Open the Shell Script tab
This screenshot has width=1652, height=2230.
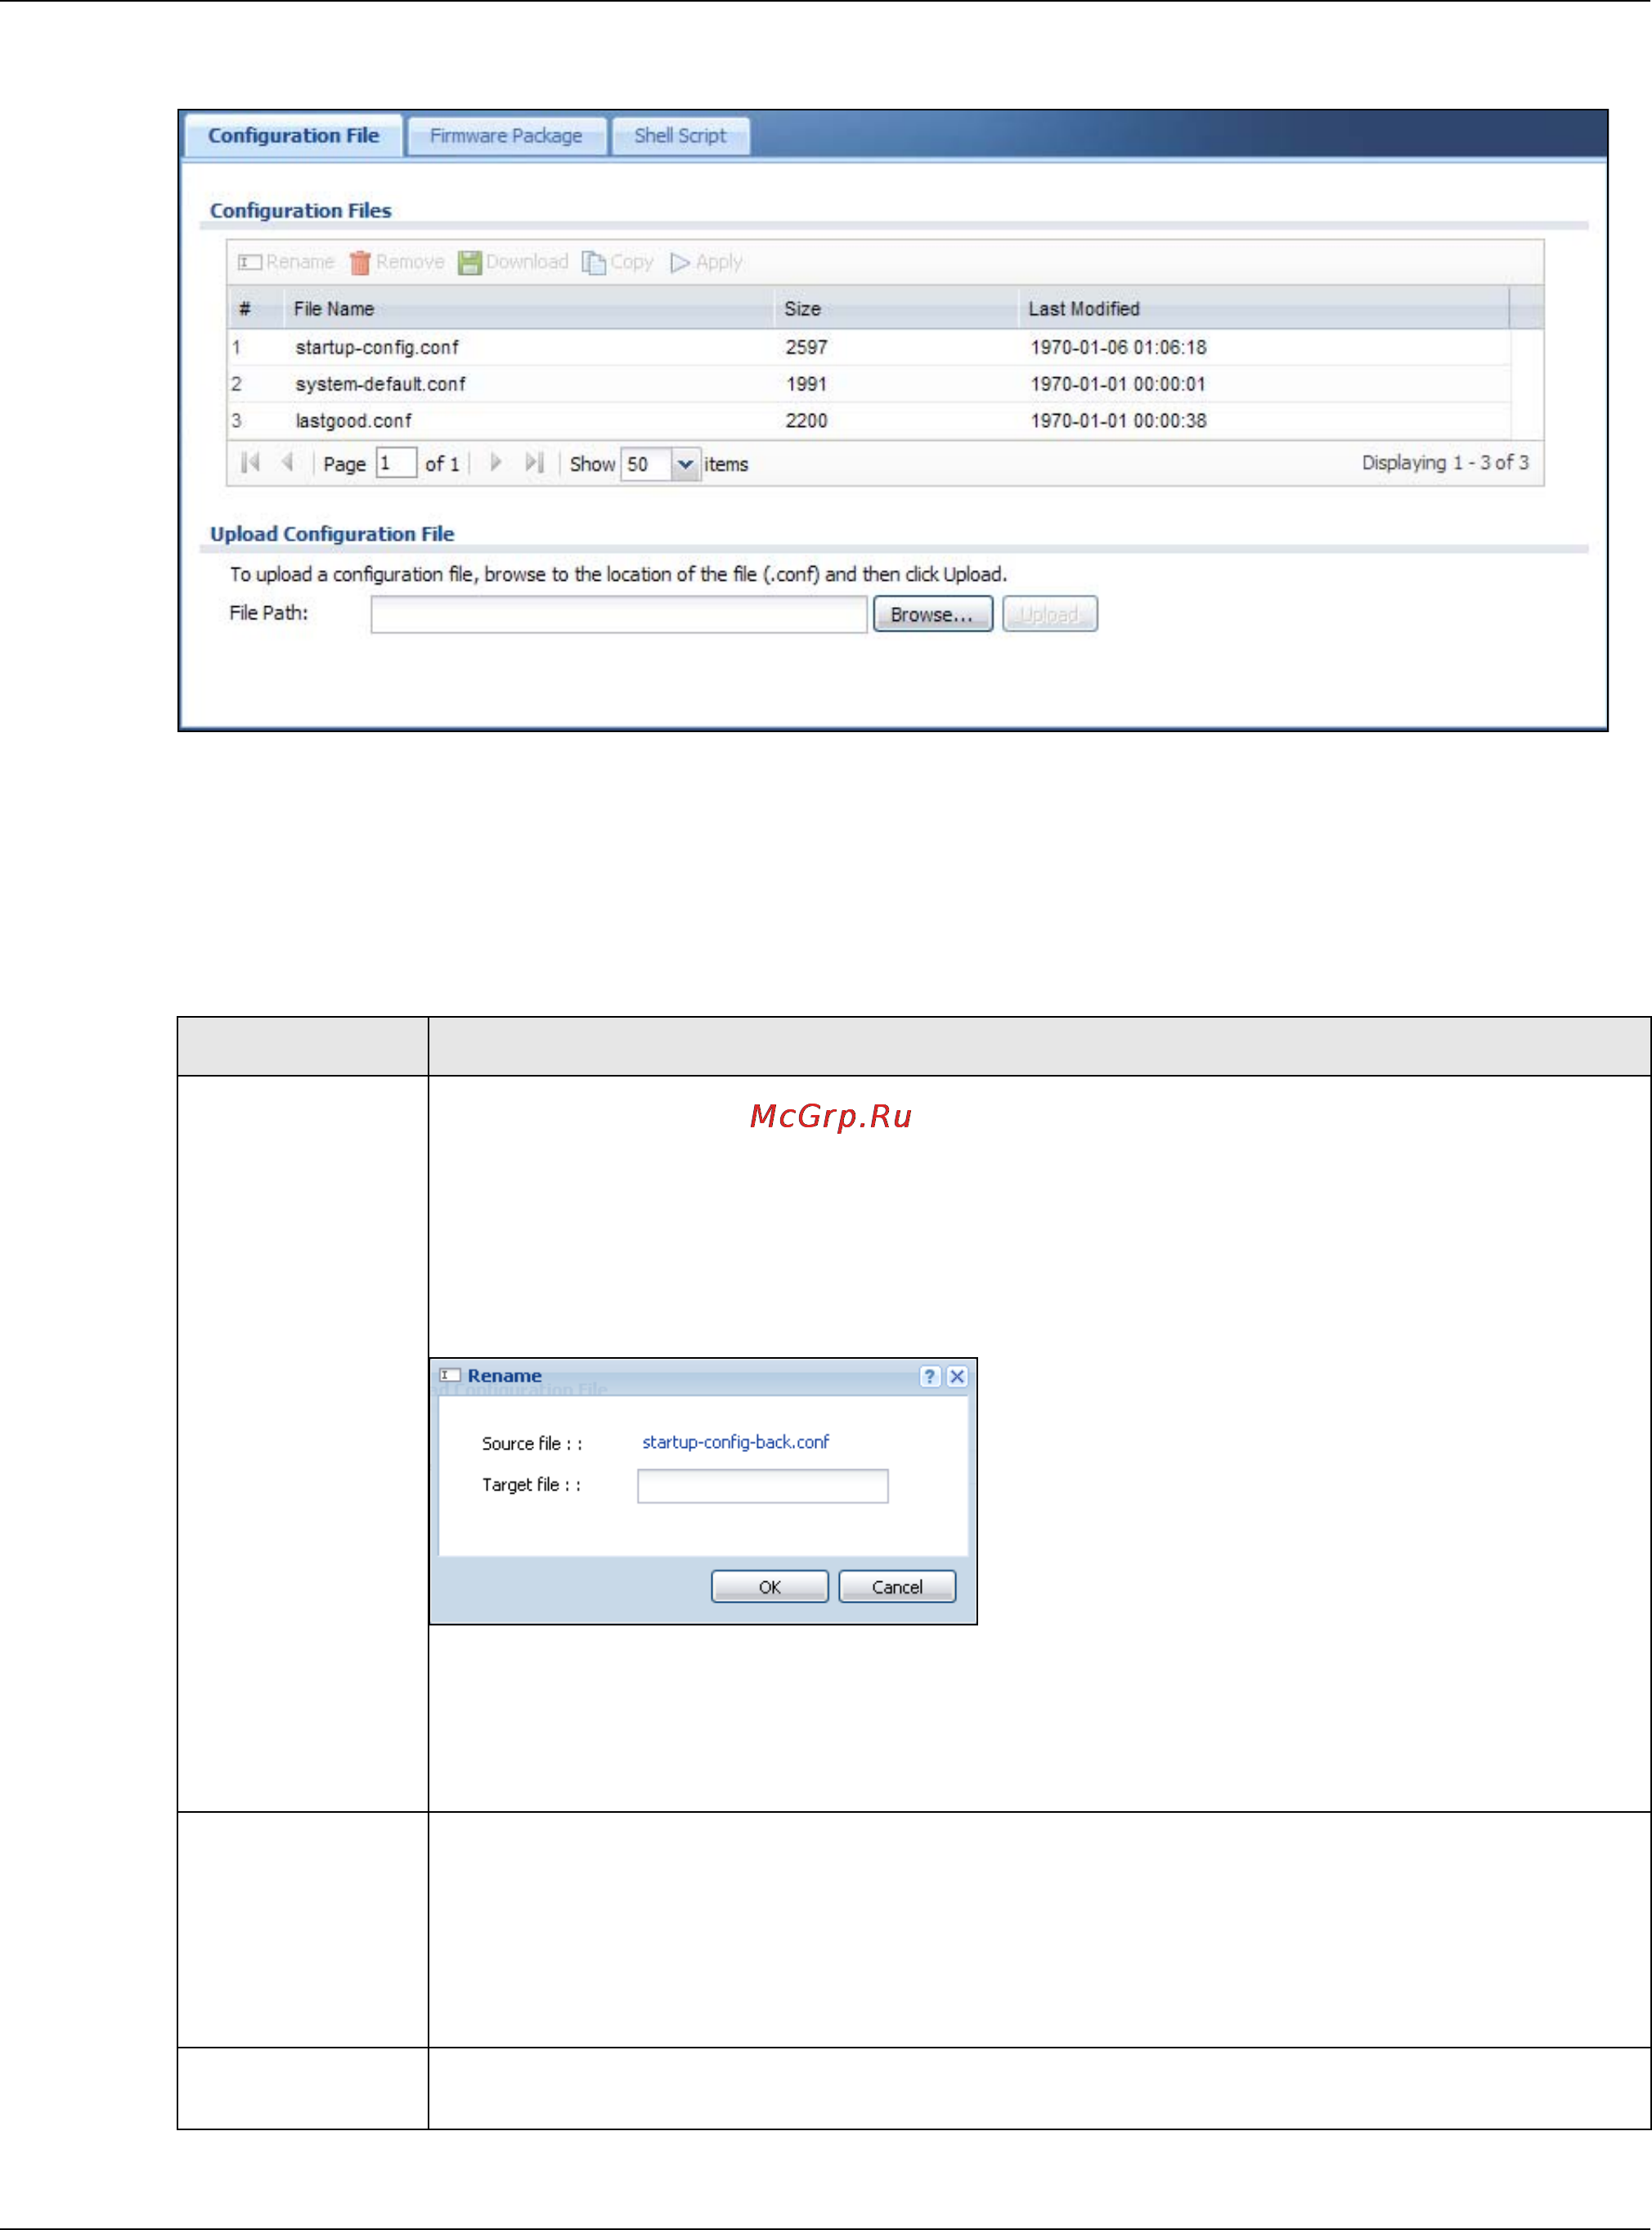click(x=680, y=136)
